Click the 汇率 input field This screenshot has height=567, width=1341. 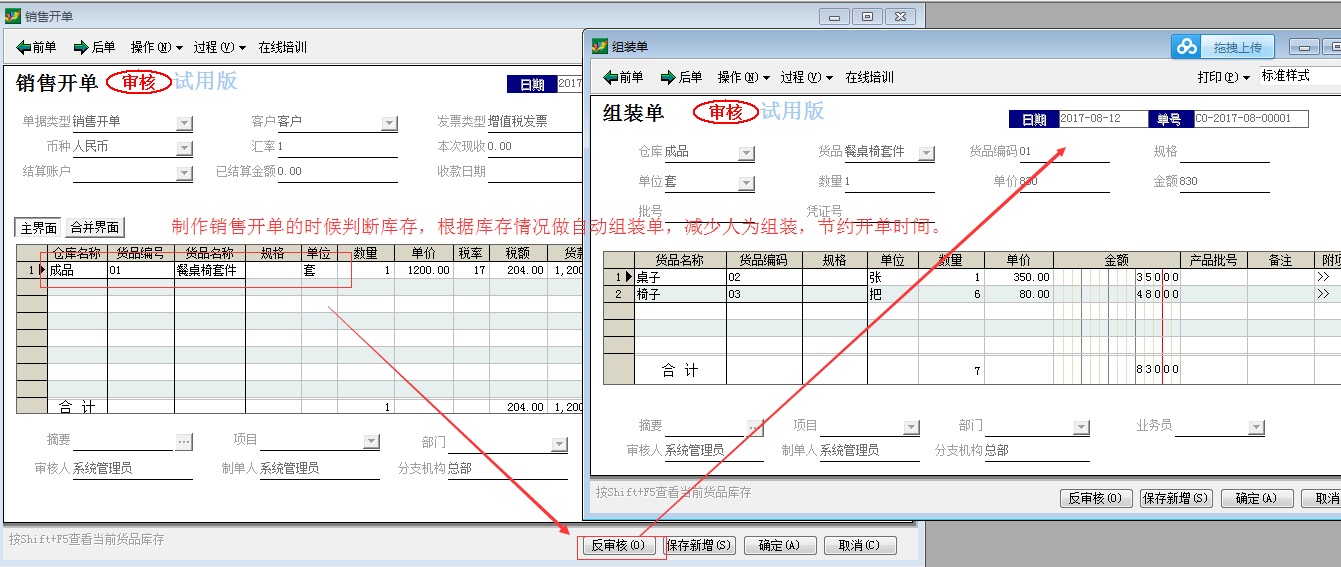point(336,147)
